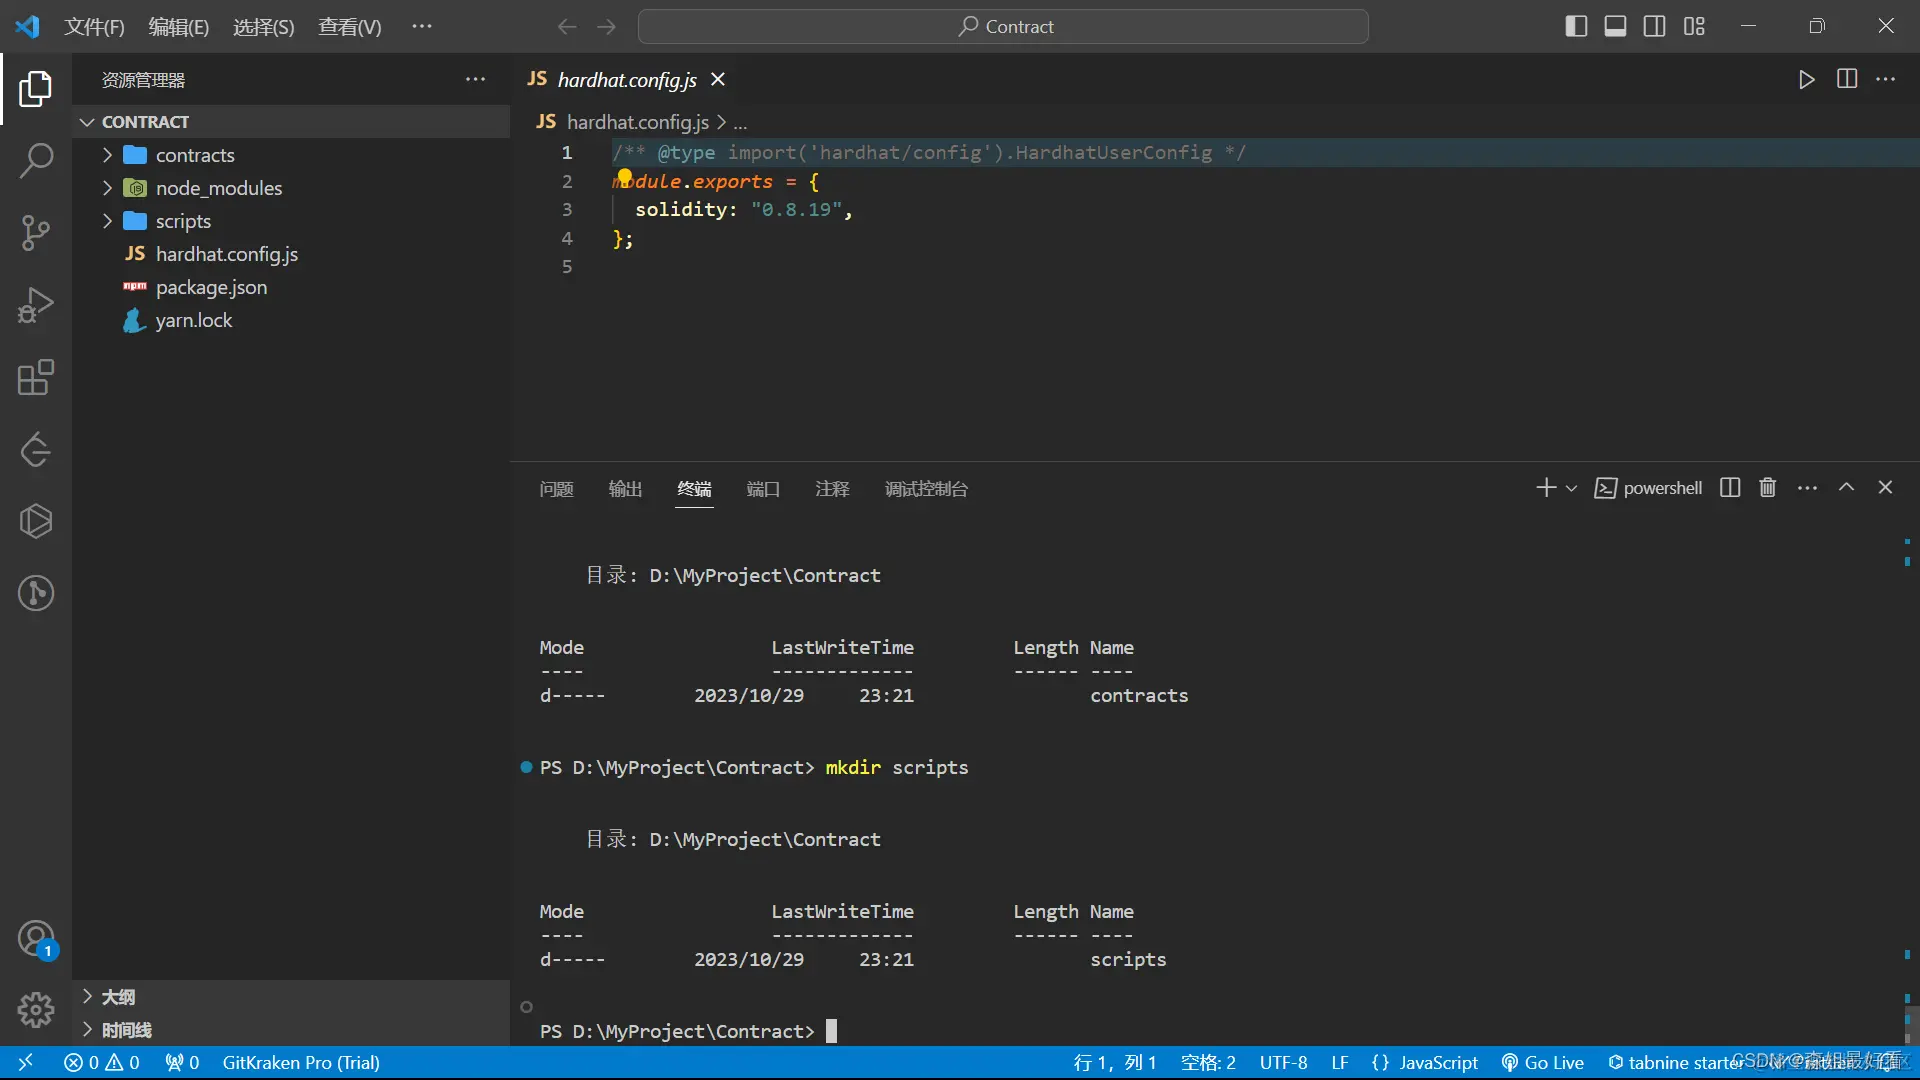Click Go Live in the status bar

click(1543, 1062)
